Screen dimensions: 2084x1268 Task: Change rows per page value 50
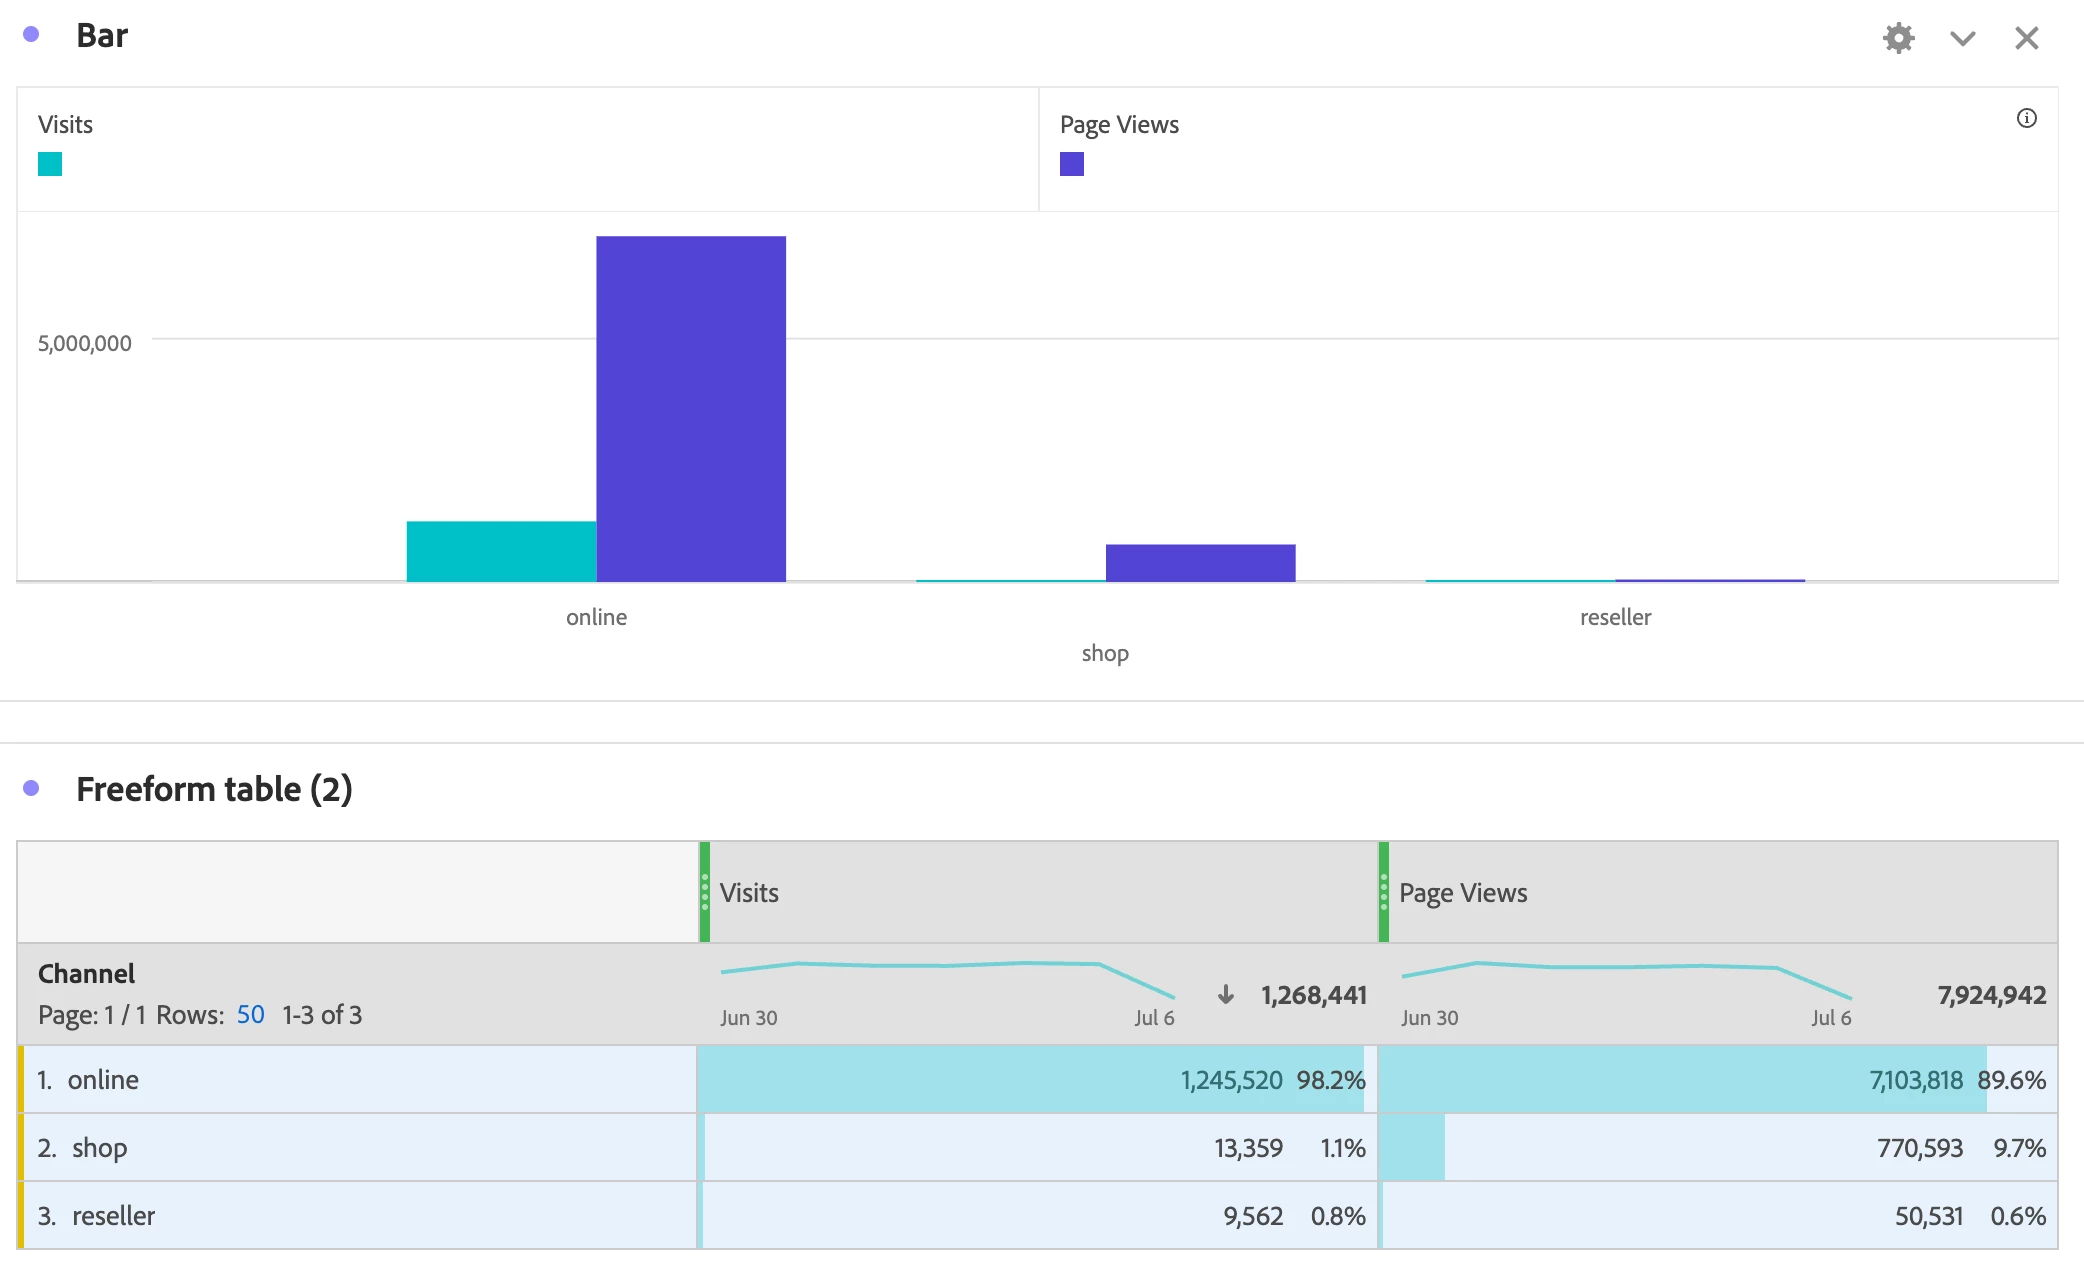tap(250, 1015)
